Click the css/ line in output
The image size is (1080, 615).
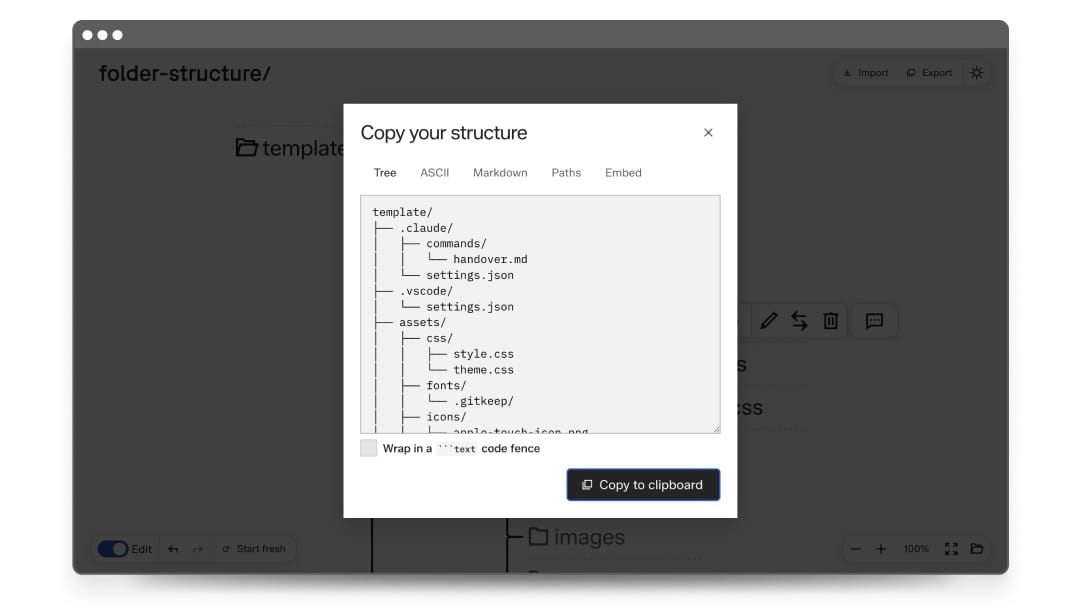(x=439, y=338)
